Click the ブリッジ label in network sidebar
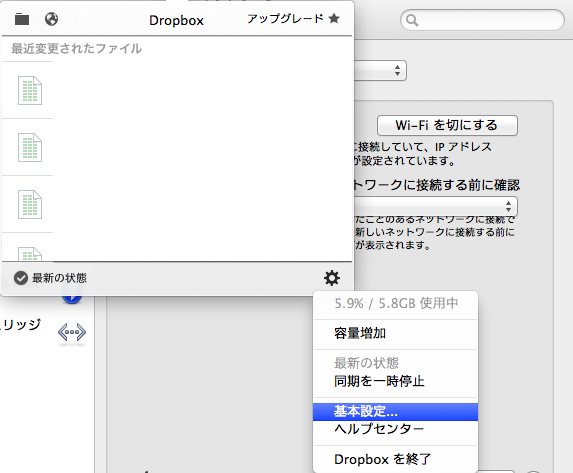The height and width of the screenshot is (473, 573). point(20,325)
